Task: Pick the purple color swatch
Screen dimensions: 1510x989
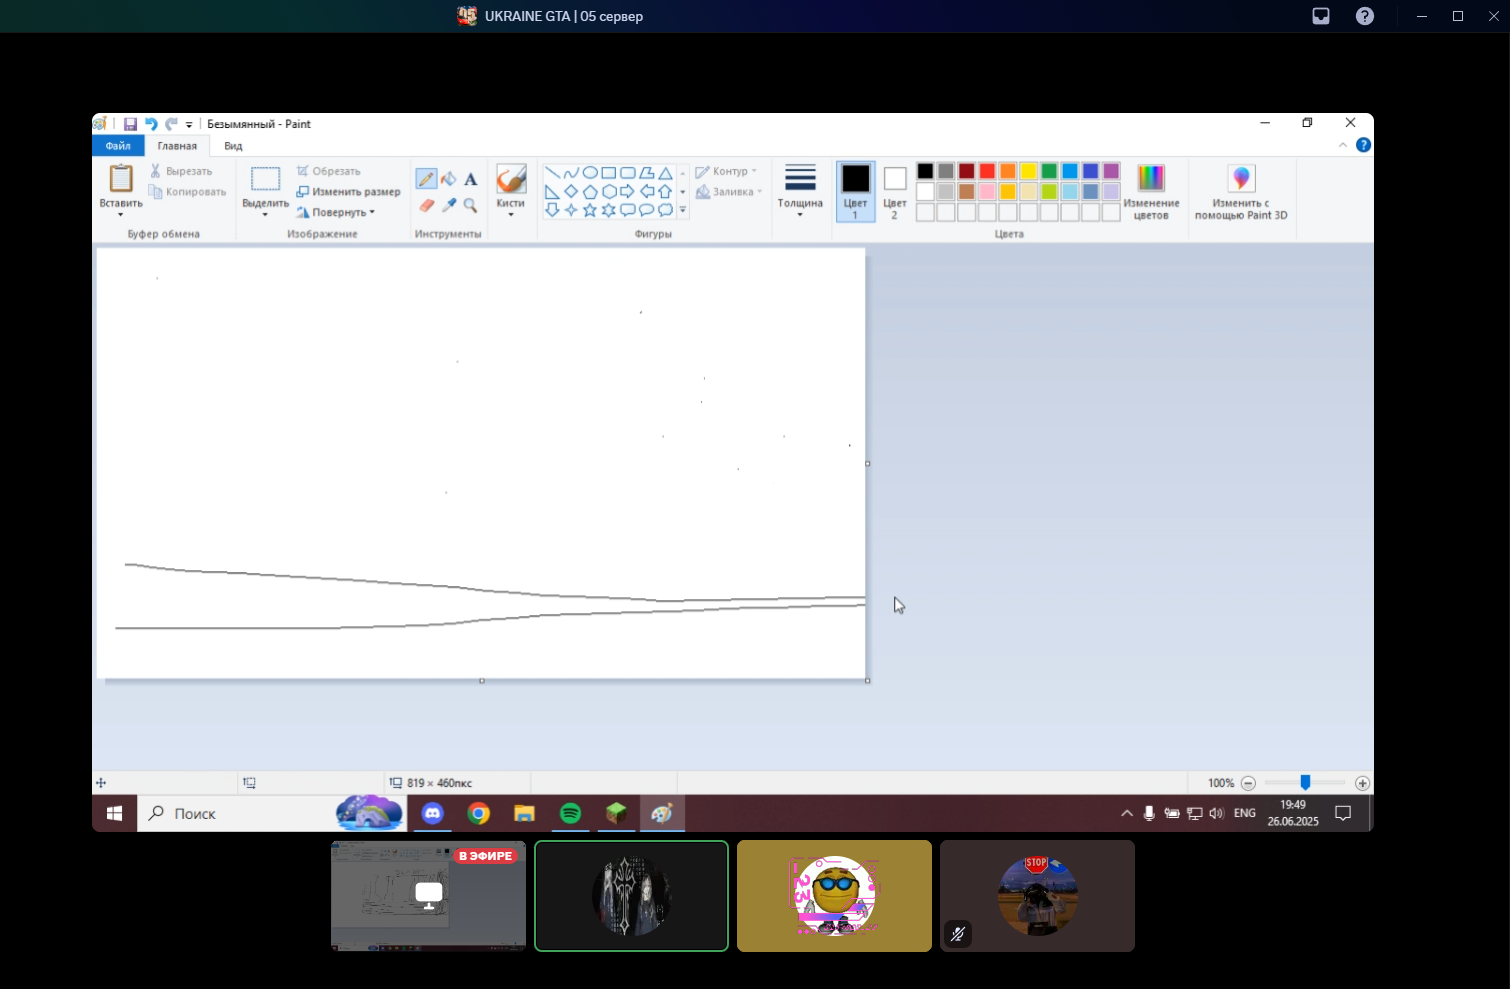Action: (x=1111, y=171)
